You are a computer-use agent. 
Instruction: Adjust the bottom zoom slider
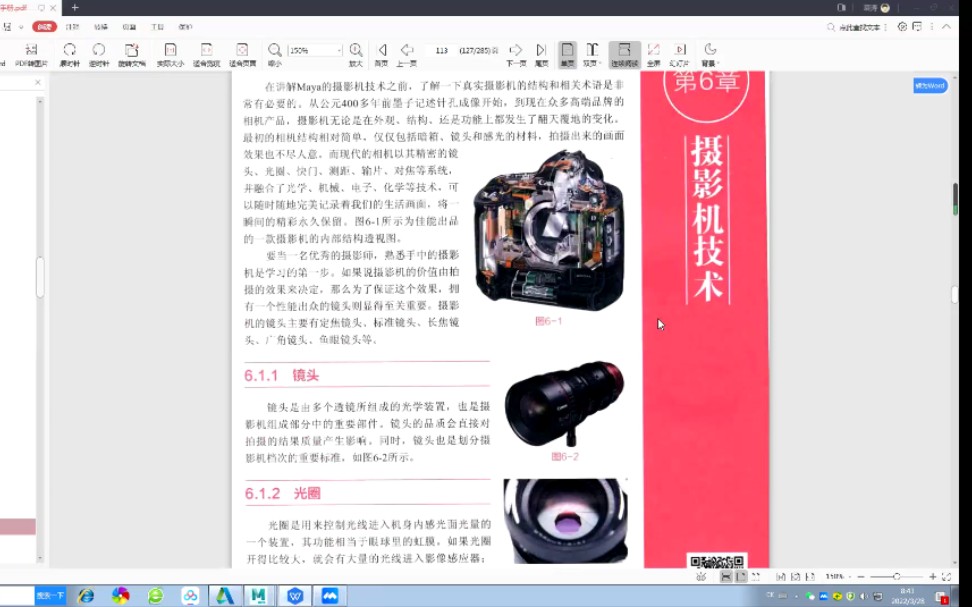(897, 576)
